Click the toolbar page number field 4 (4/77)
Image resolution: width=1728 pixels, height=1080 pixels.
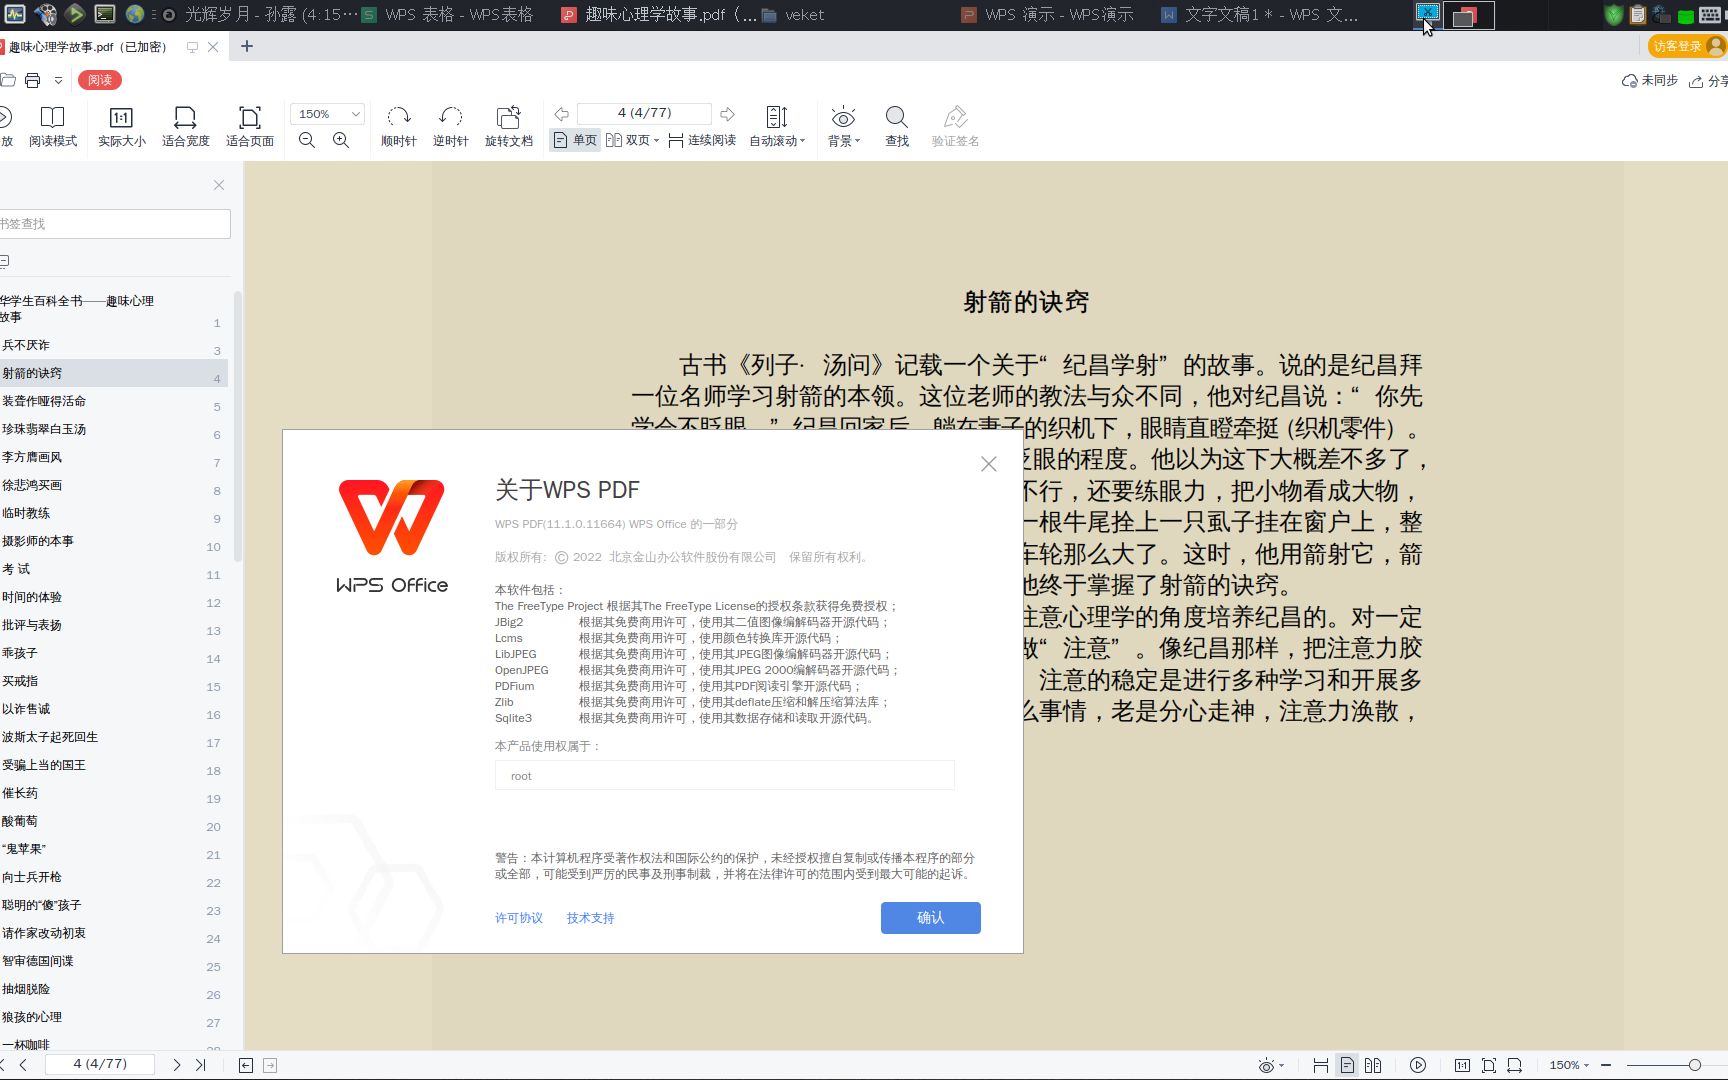(645, 114)
